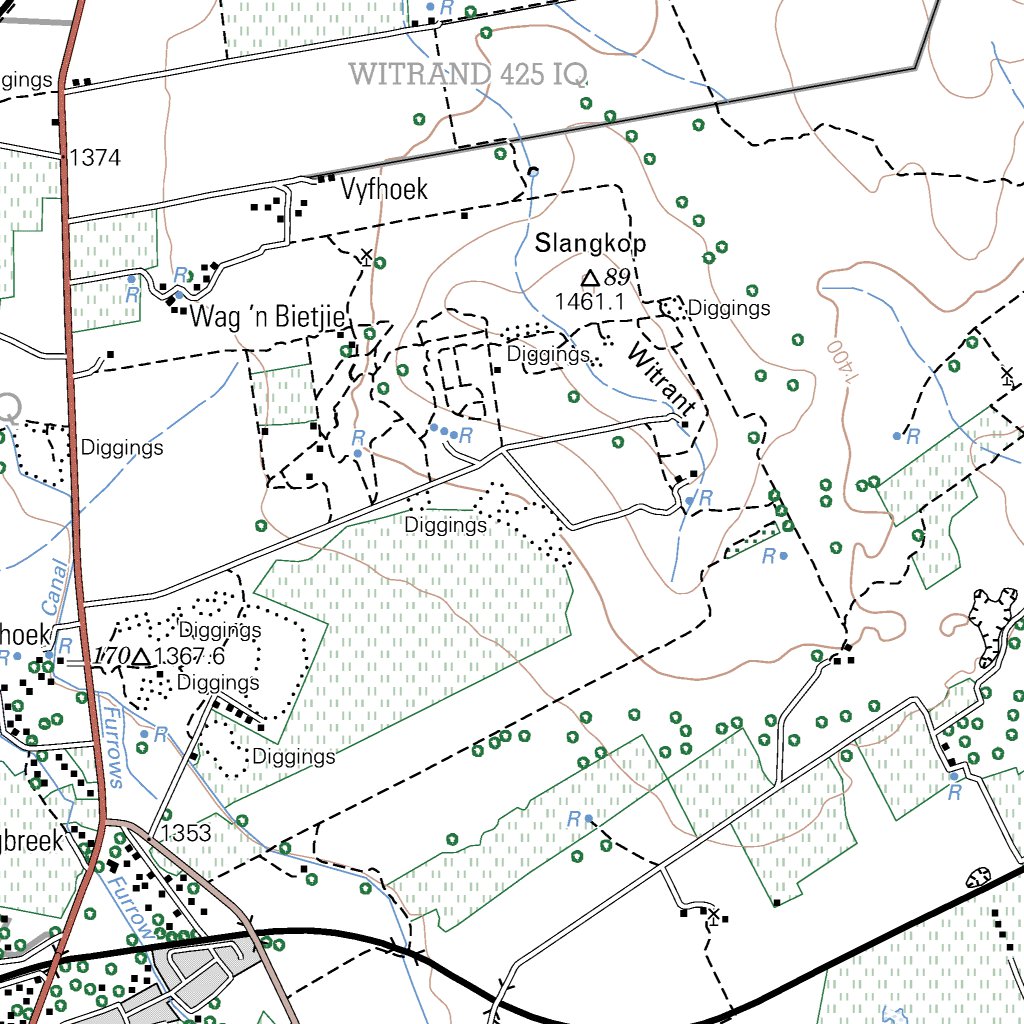Select the Vyfhoek farmstead label

tap(384, 189)
